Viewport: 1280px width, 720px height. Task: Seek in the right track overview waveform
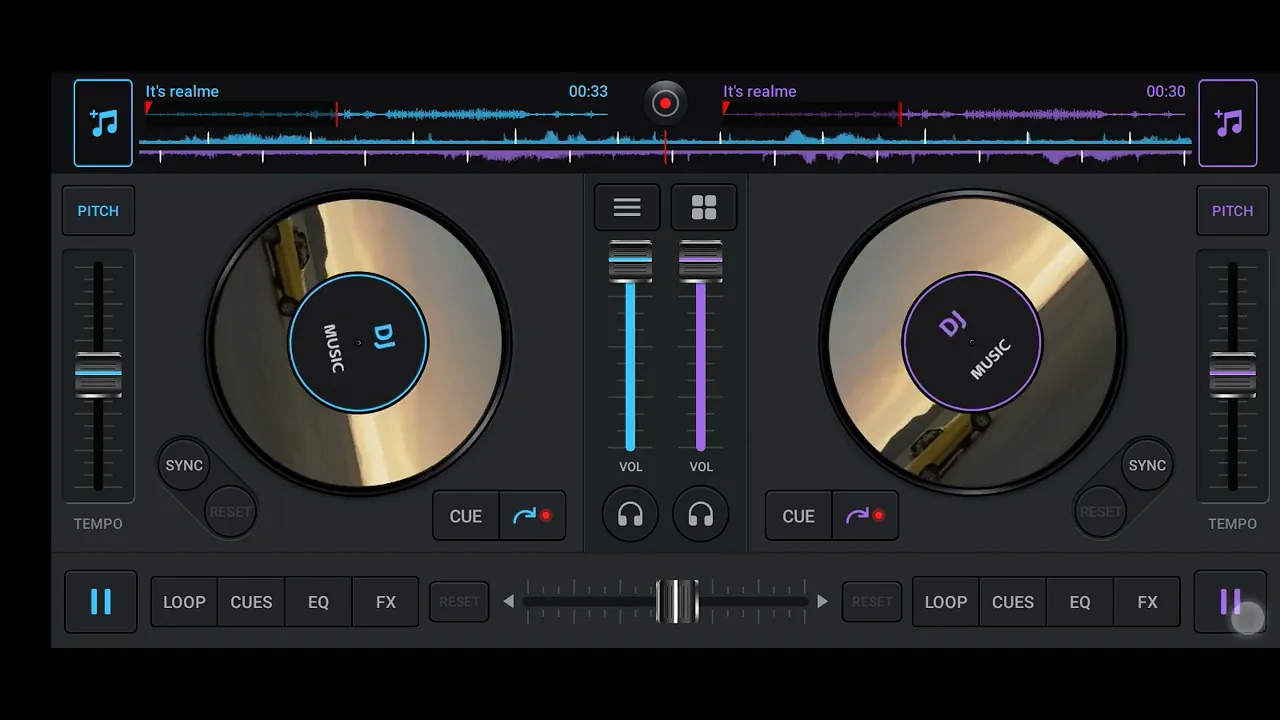coord(955,114)
